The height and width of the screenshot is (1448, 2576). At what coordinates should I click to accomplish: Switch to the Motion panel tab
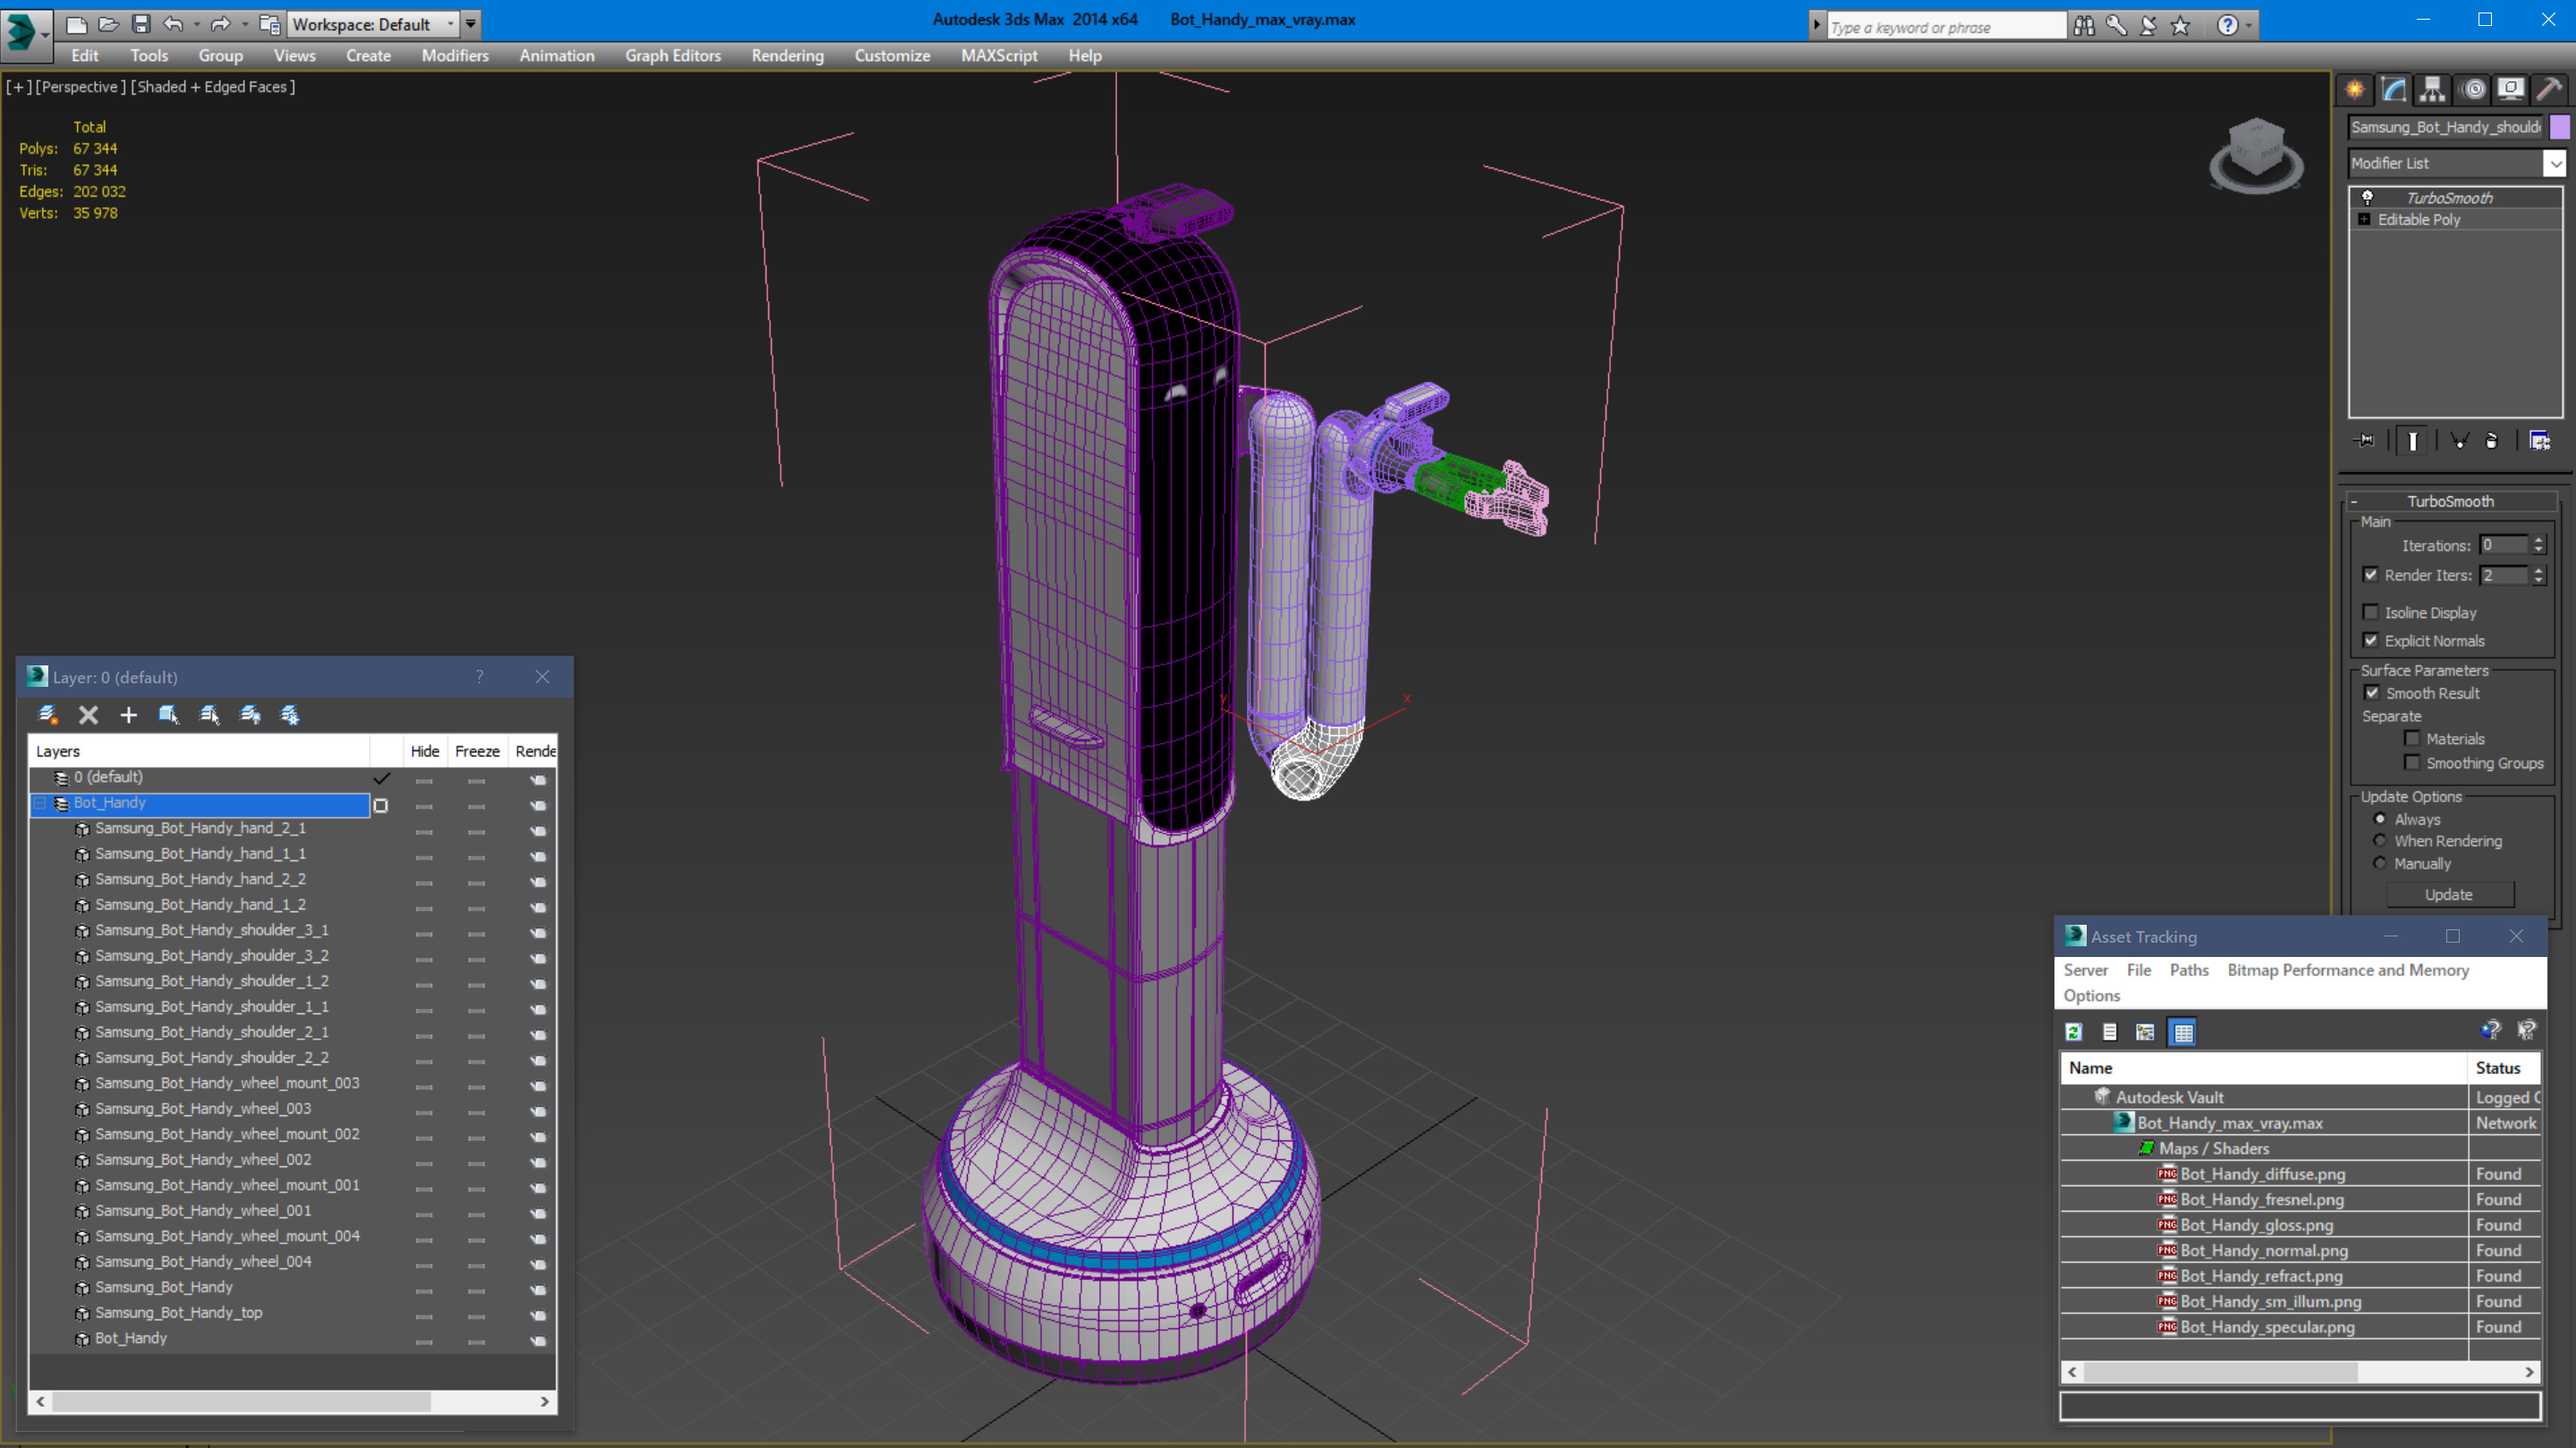2472,90
